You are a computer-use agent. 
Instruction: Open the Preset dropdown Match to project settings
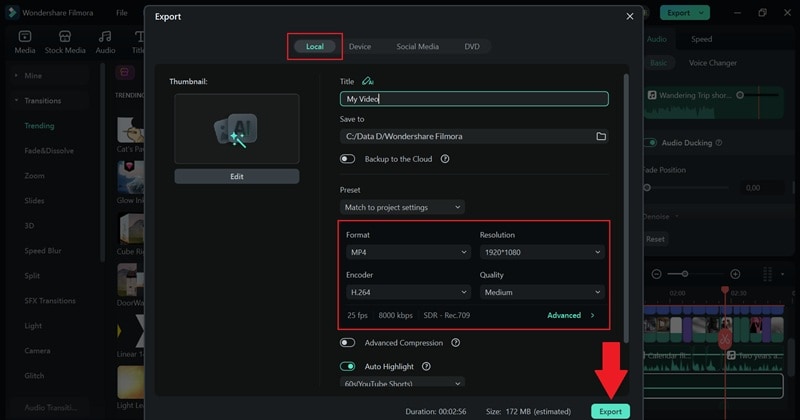[x=402, y=207]
